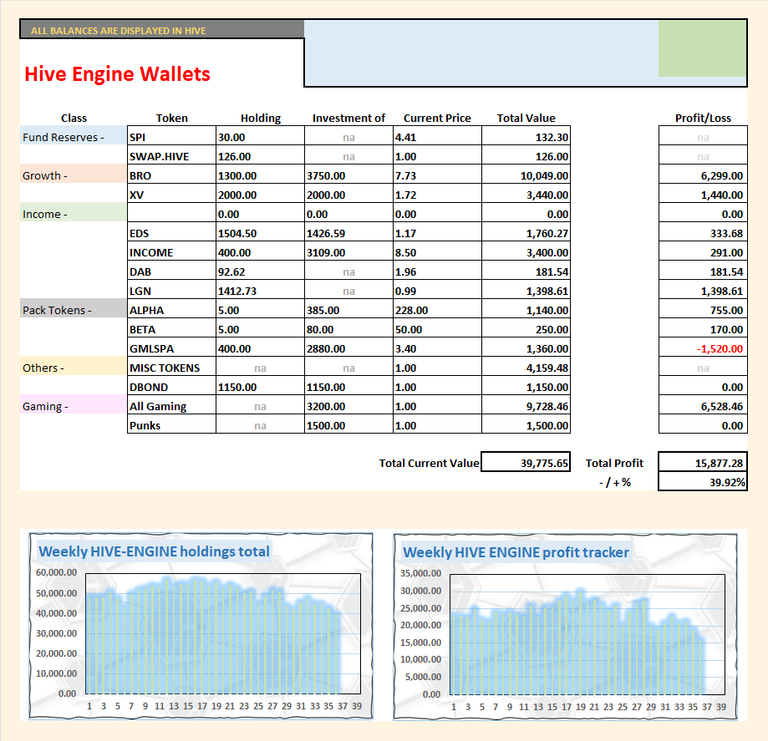Select the profit percentage cell 39.92%
The width and height of the screenshot is (768, 741).
(x=703, y=481)
